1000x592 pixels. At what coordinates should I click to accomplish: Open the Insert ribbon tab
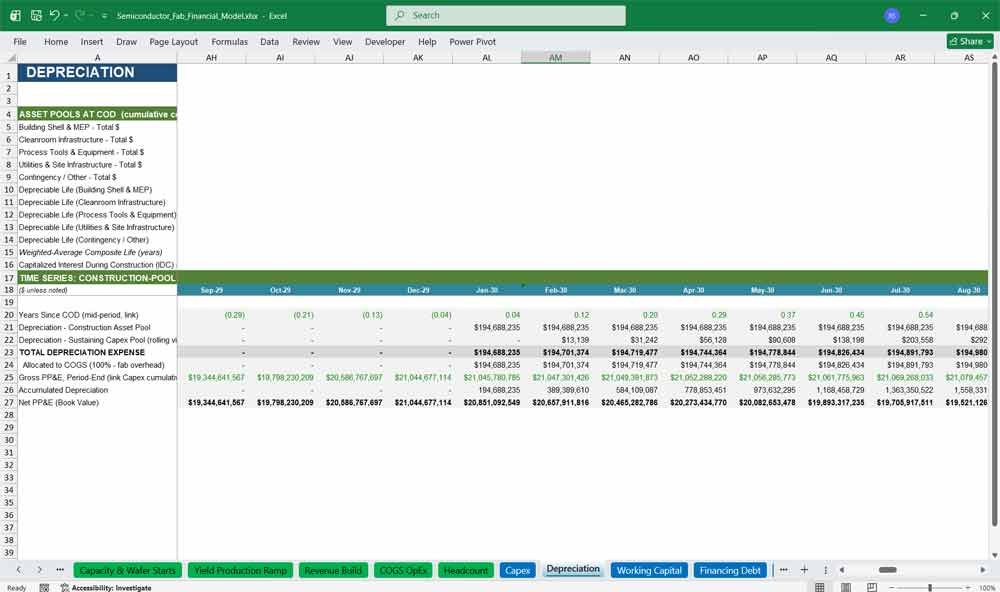coord(92,41)
